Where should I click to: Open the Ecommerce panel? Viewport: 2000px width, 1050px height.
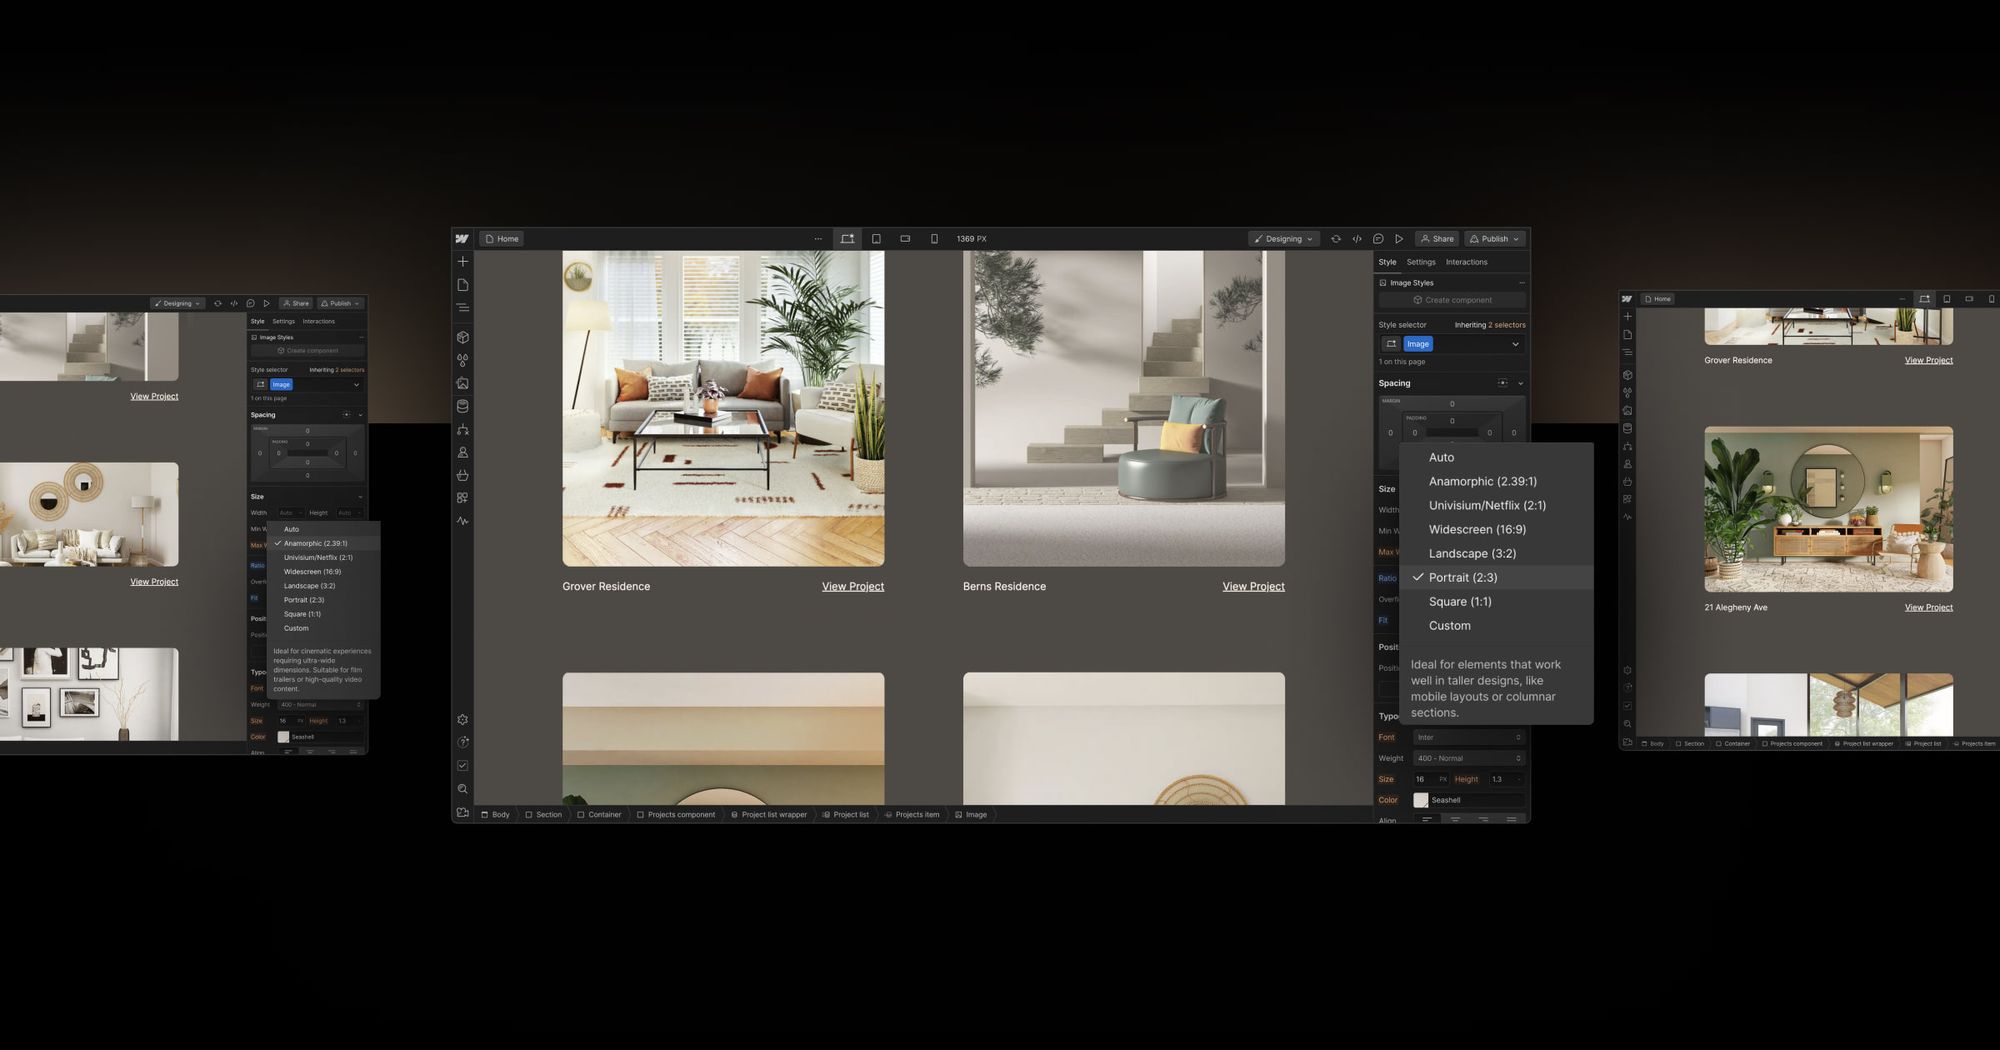click(462, 475)
